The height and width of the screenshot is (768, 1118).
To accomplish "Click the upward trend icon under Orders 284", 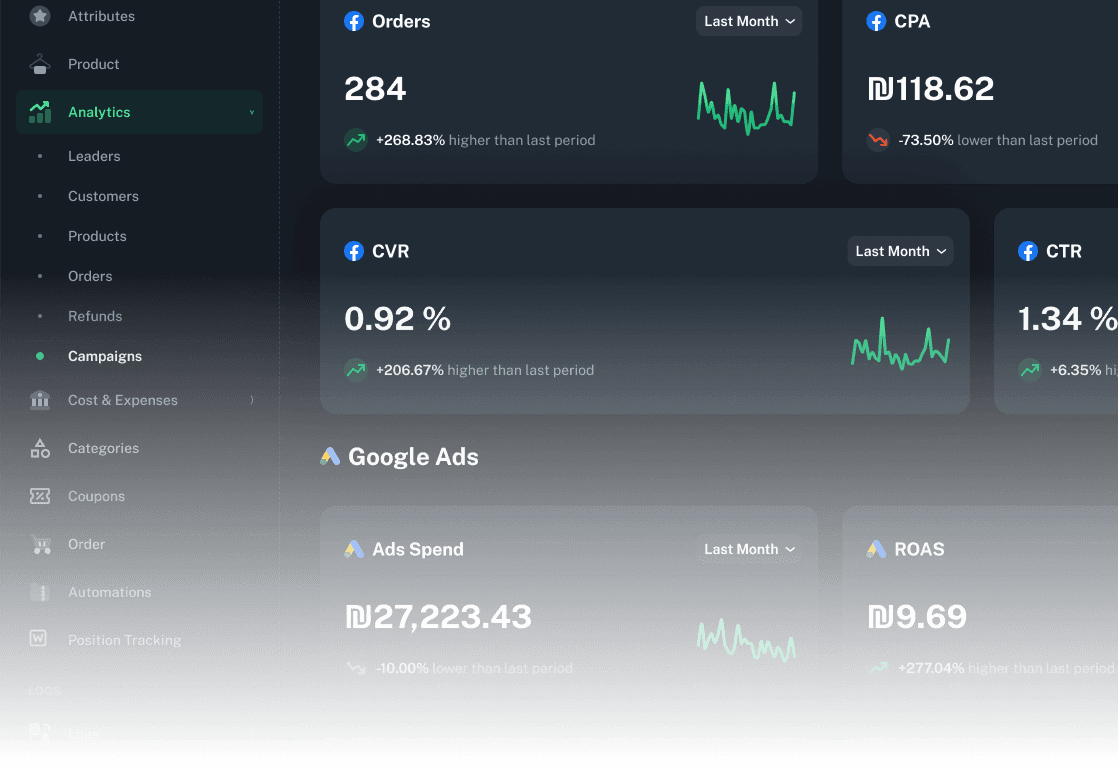I will click(x=356, y=140).
